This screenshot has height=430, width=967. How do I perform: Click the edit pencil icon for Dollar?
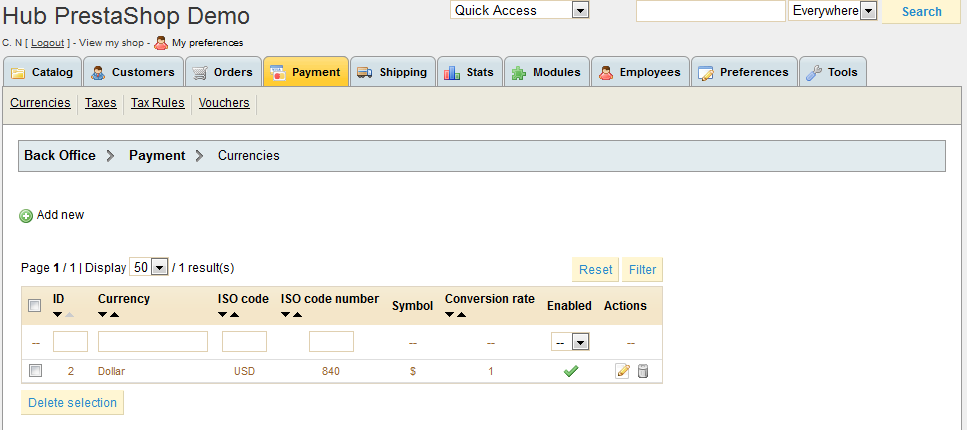(x=622, y=371)
